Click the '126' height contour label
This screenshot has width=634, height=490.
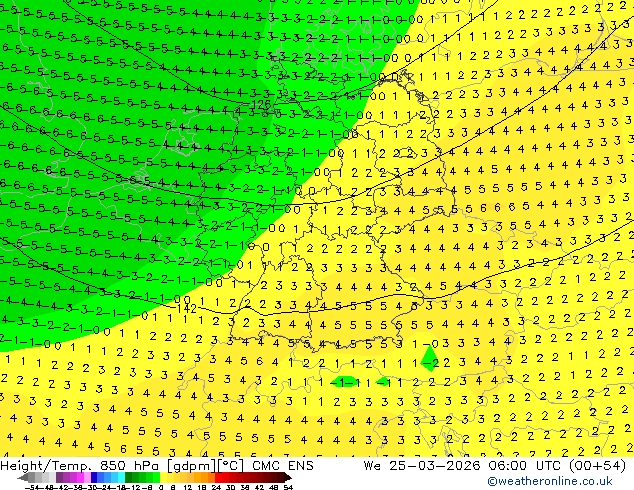pyautogui.click(x=260, y=105)
